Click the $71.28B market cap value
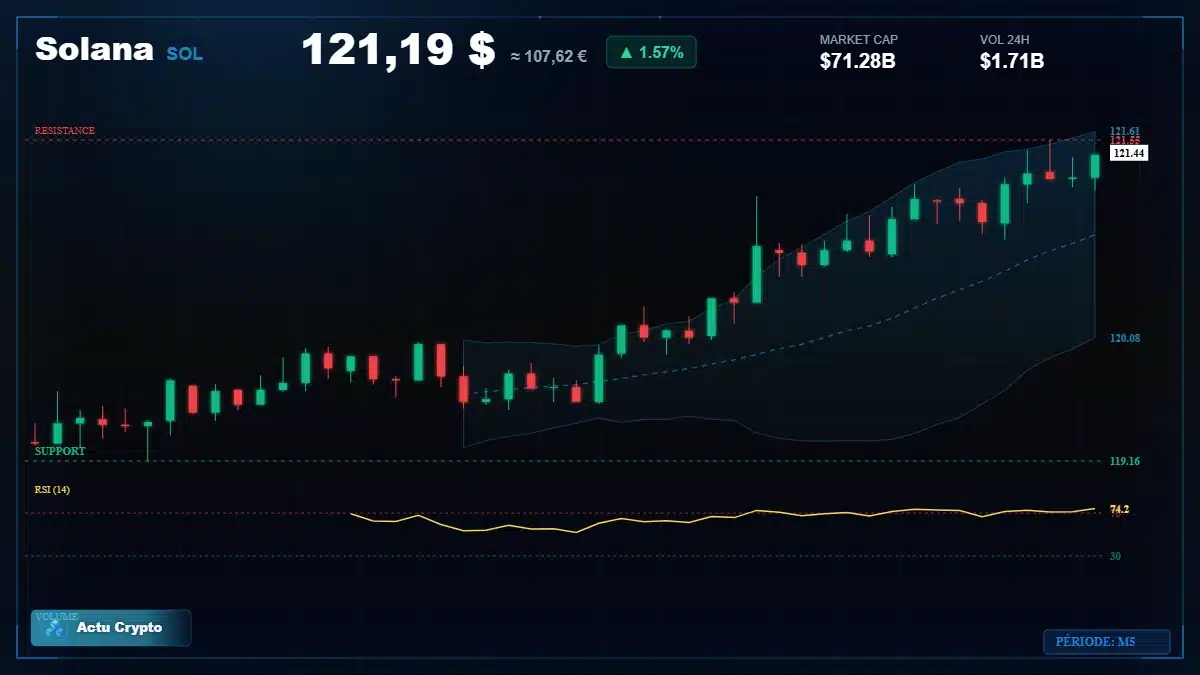The width and height of the screenshot is (1200, 675). coord(857,61)
